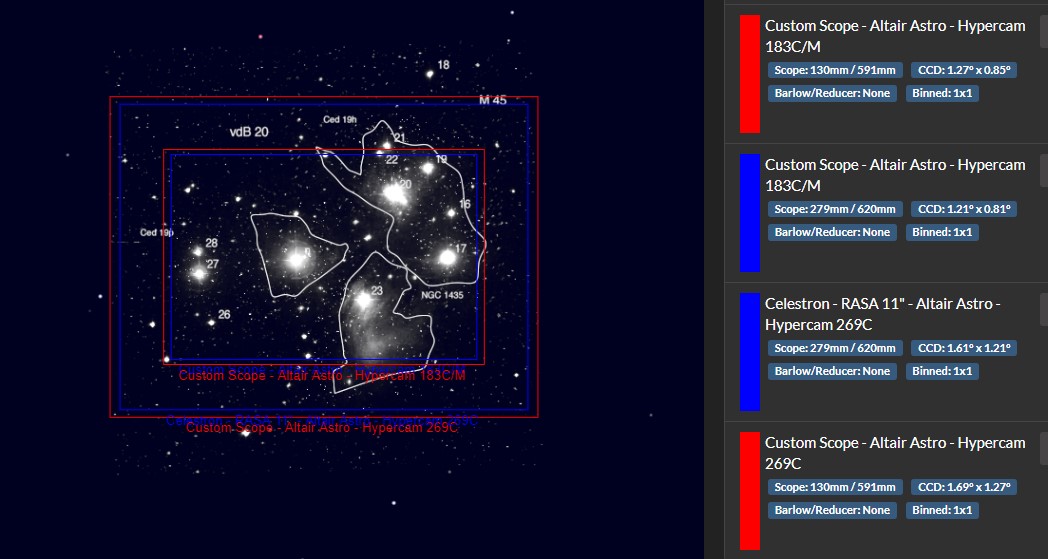Viewport: 1048px width, 559px height.
Task: Click 'Scope: 279mm / 620mm' in the 1.21° x 0.81° card
Action: click(x=835, y=209)
